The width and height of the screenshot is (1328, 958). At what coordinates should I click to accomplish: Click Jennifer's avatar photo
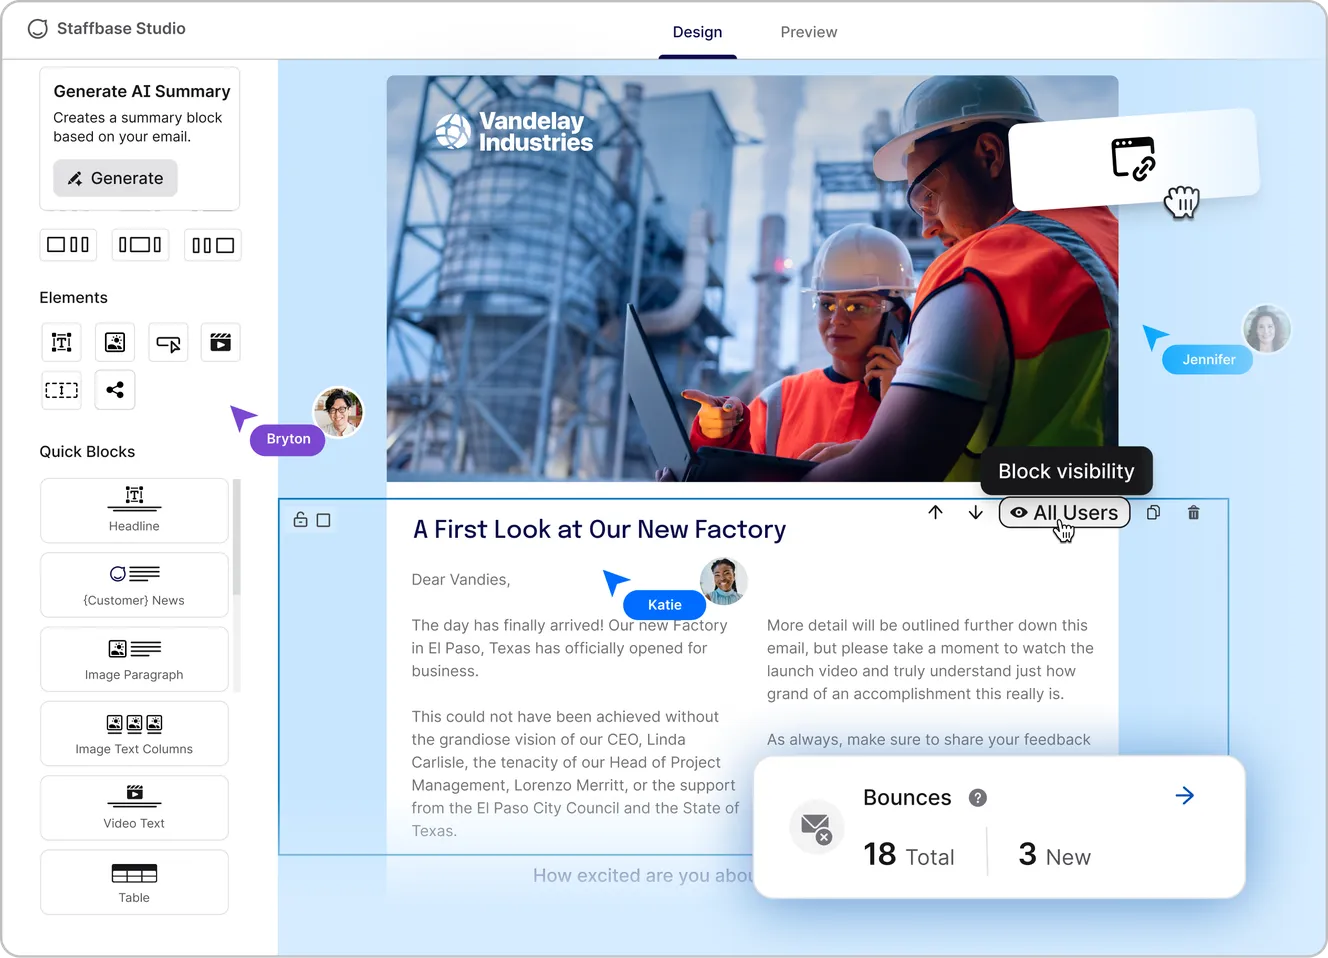[x=1267, y=329]
